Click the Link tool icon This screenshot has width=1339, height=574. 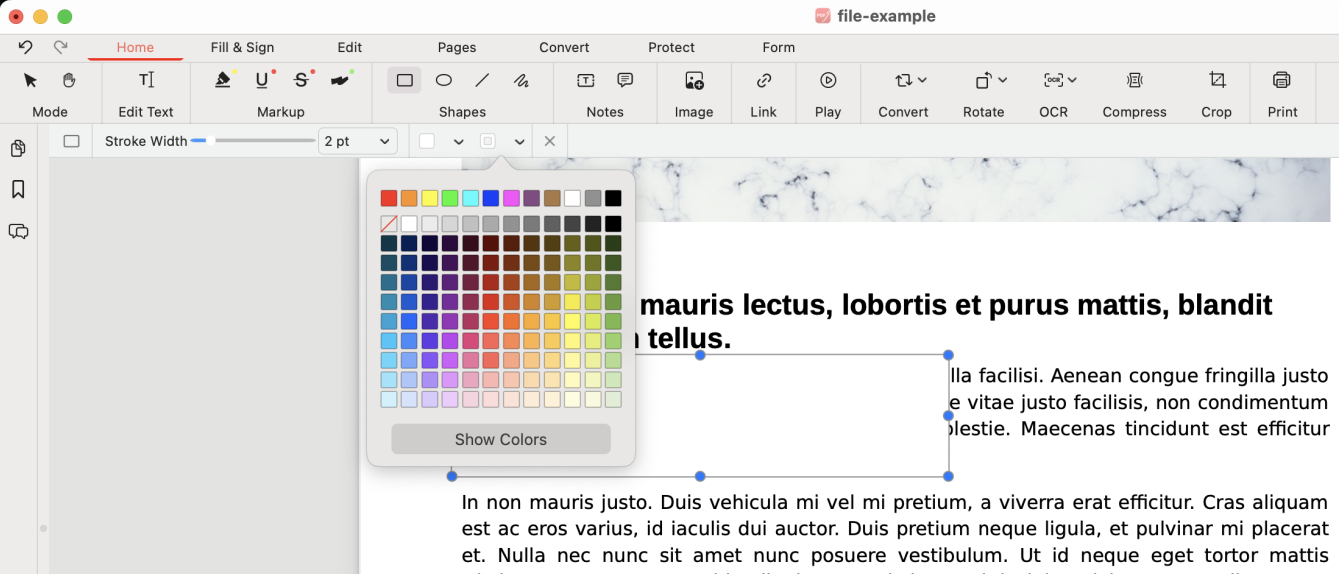coord(764,80)
